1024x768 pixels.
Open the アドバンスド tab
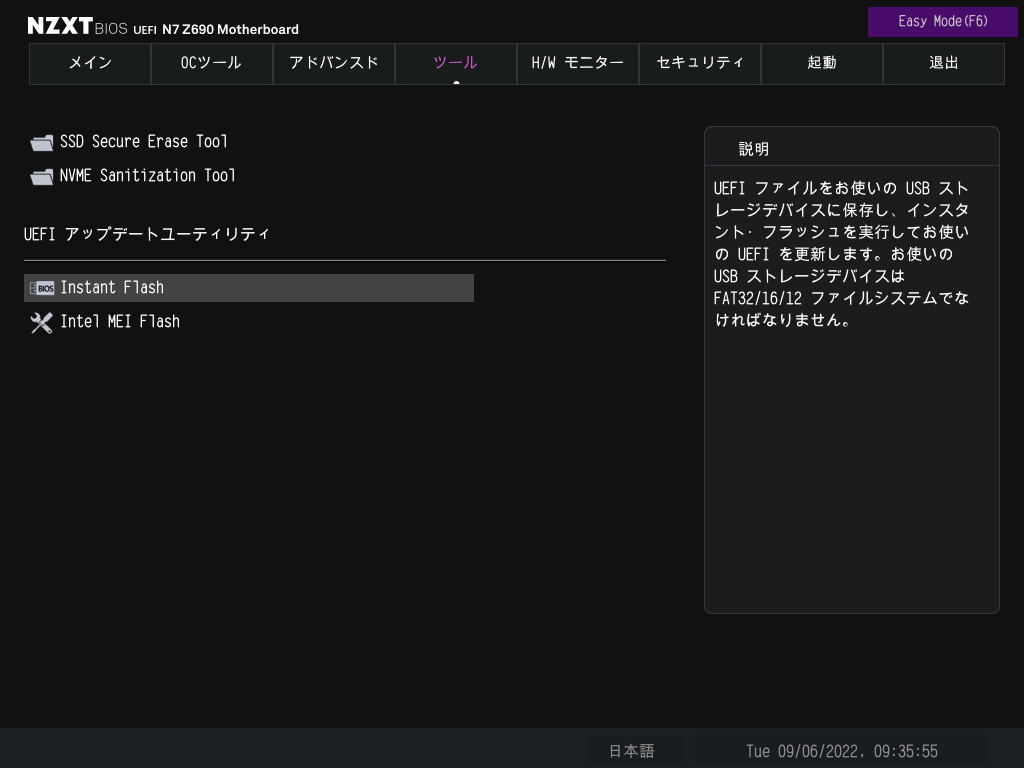click(x=334, y=63)
